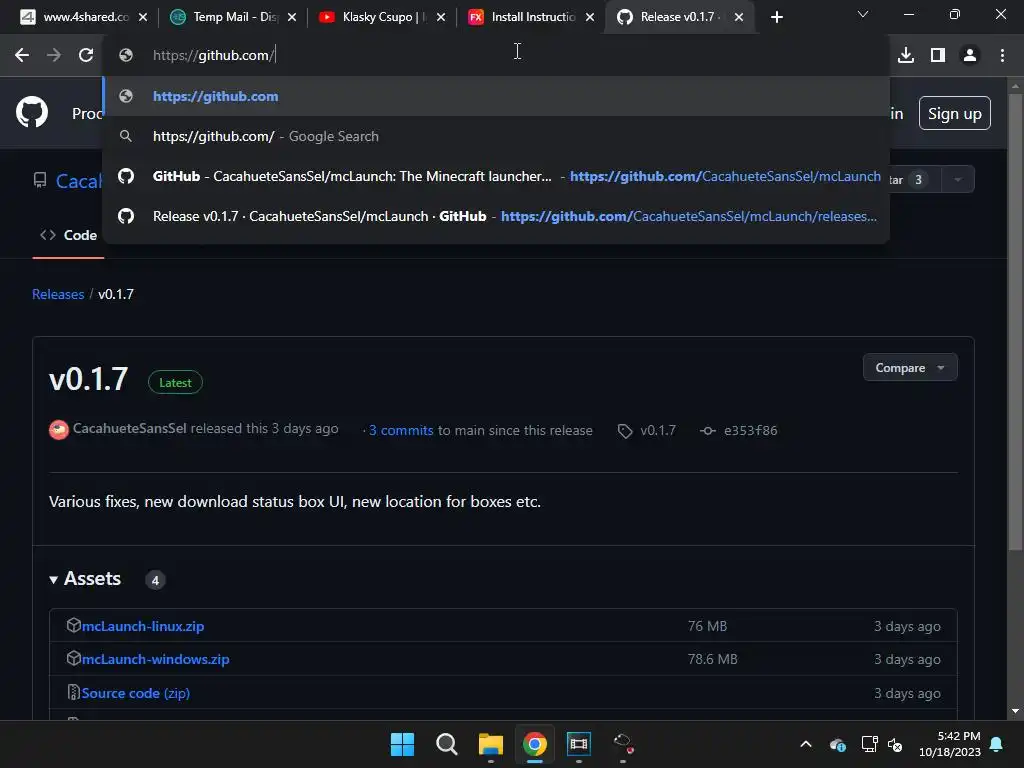The image size is (1024, 768).
Task: Close the Temp Mail tab
Action: pos(292,17)
